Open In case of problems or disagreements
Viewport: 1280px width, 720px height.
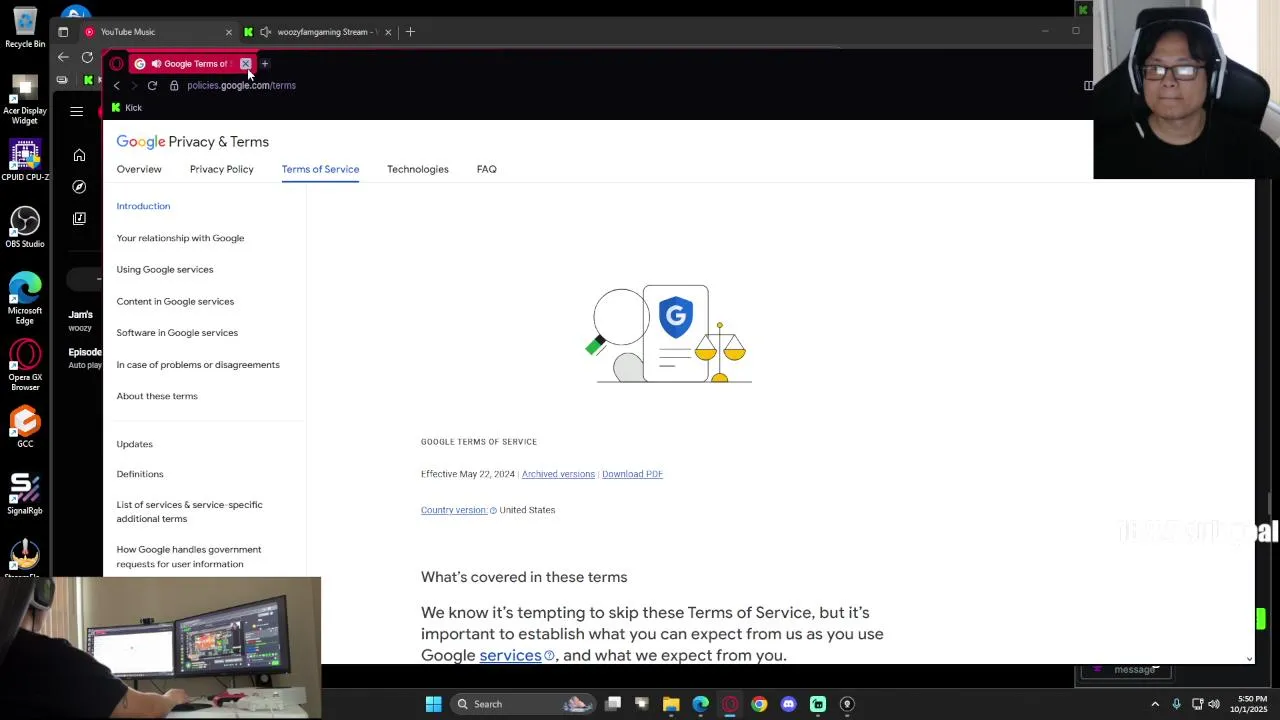[198, 364]
